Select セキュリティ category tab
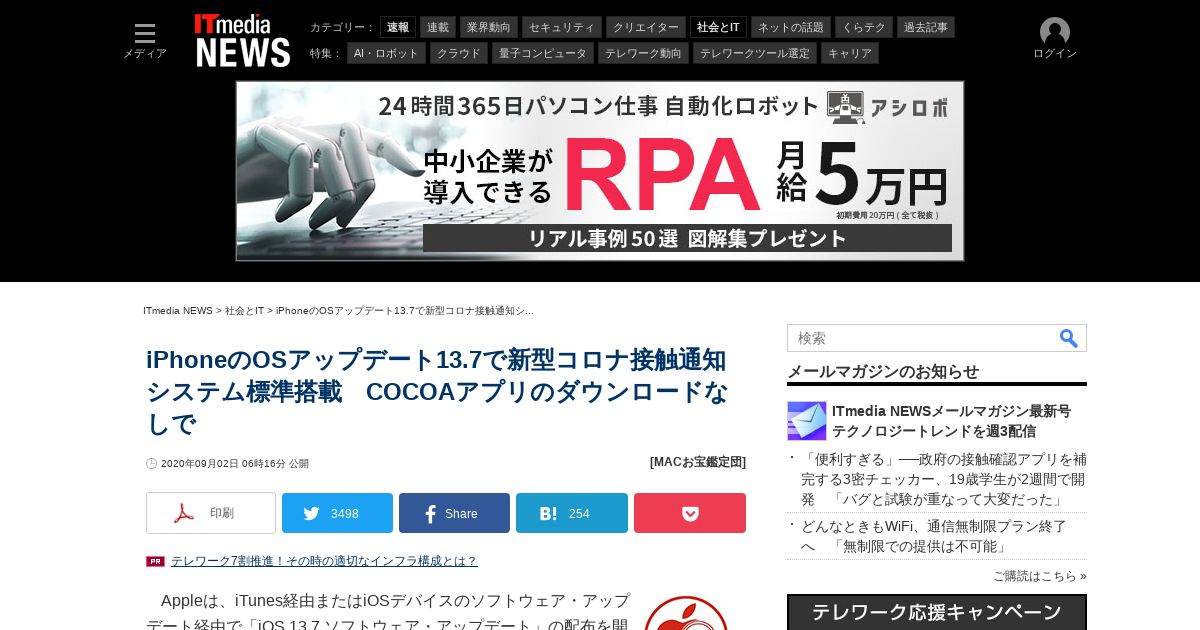 pos(562,27)
